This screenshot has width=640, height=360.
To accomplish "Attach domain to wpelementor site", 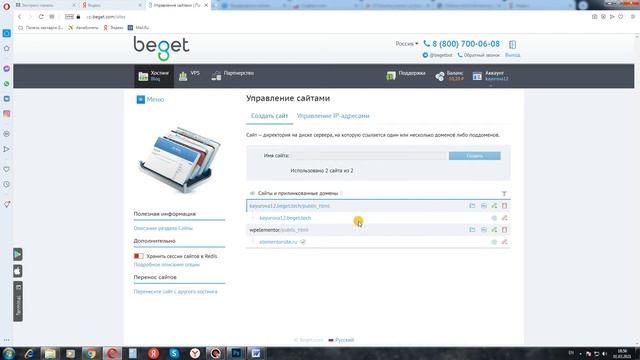I will coord(494,230).
